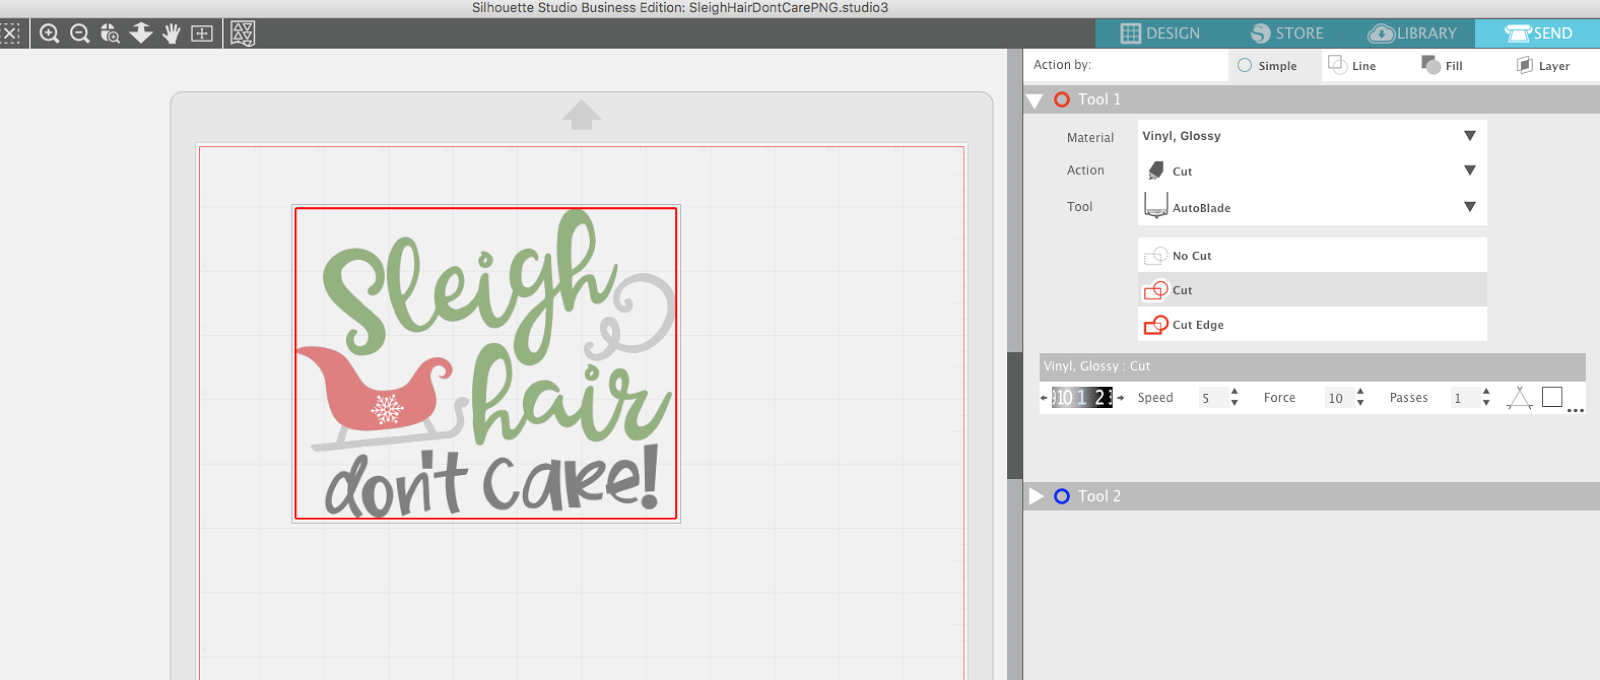Click the blade depth dial slider
This screenshot has height=680, width=1600.
click(1082, 398)
